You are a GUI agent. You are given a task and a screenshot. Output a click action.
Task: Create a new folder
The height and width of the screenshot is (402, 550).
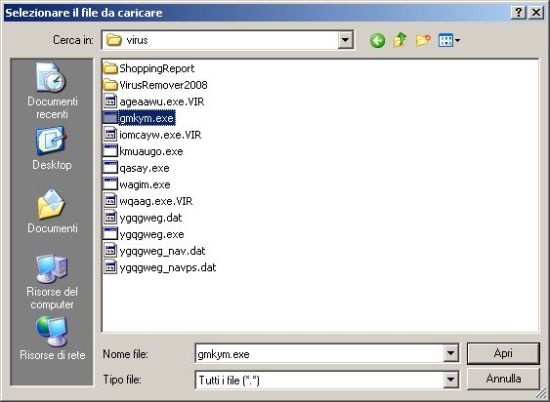click(x=423, y=40)
